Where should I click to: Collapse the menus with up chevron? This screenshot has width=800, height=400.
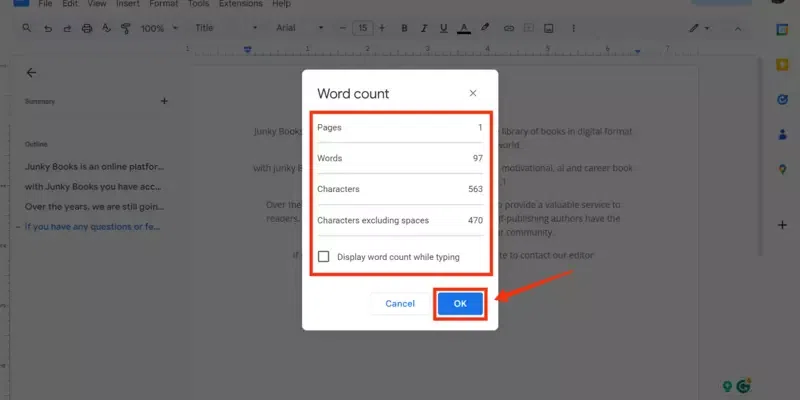pos(737,29)
